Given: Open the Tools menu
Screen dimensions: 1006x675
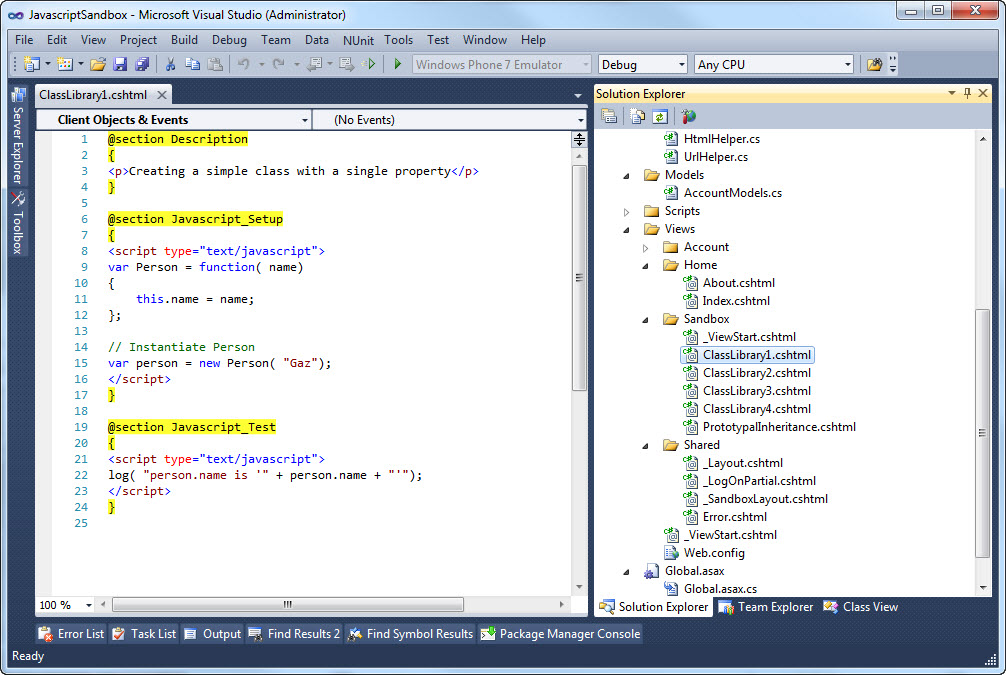Looking at the screenshot, I should (x=398, y=40).
